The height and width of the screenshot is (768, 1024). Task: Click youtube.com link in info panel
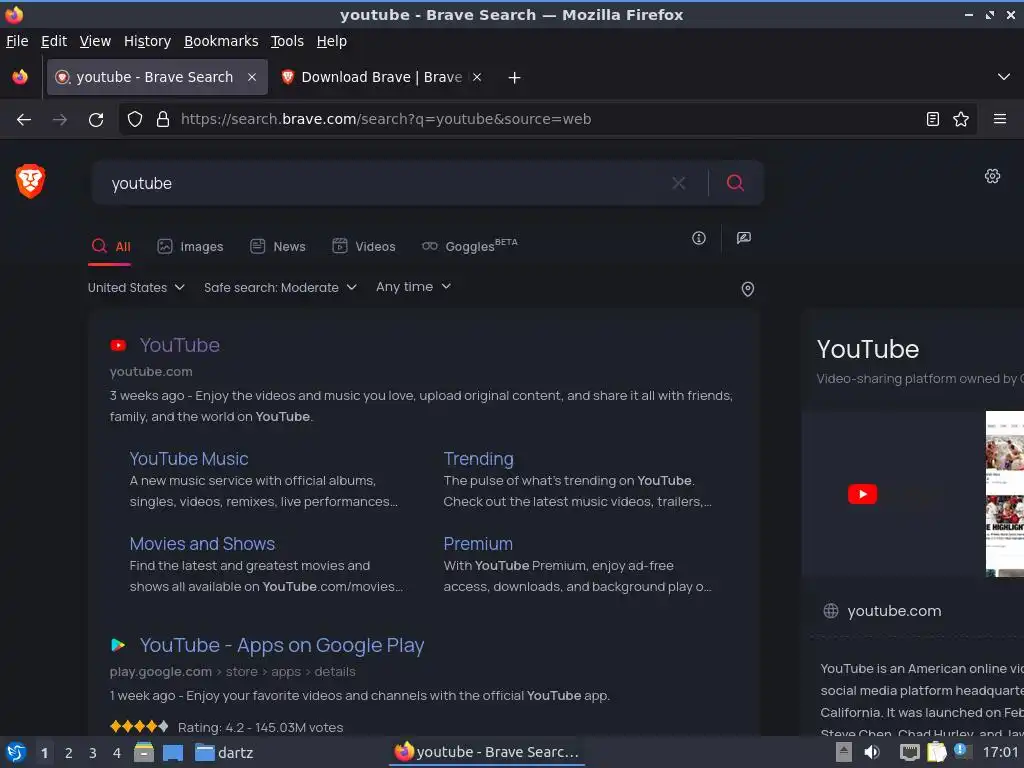tap(894, 611)
